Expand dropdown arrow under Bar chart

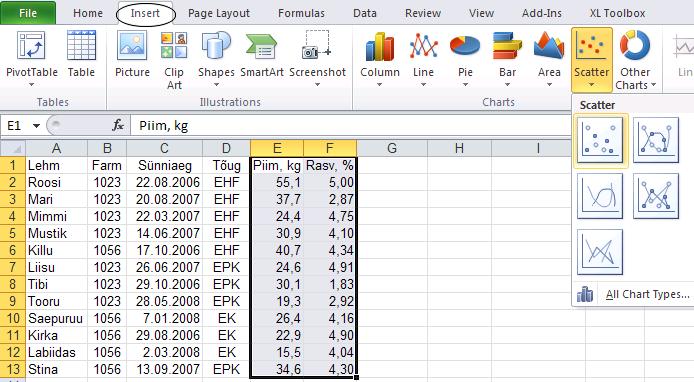[507, 85]
